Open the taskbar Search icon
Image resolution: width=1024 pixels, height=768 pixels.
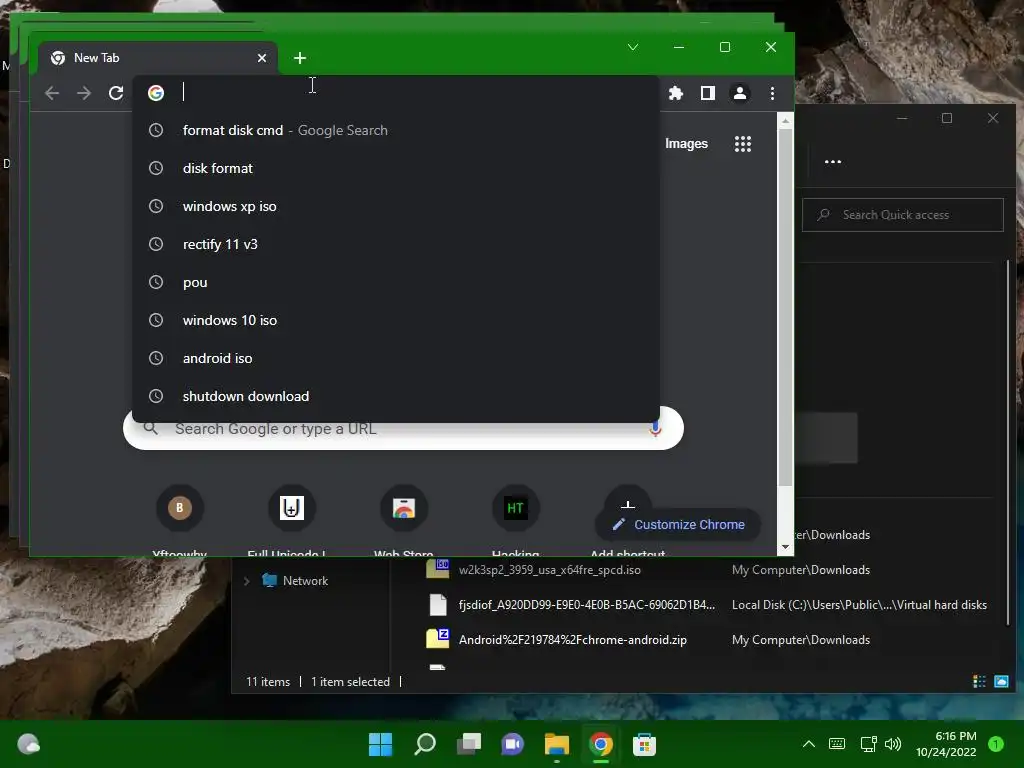click(x=424, y=744)
